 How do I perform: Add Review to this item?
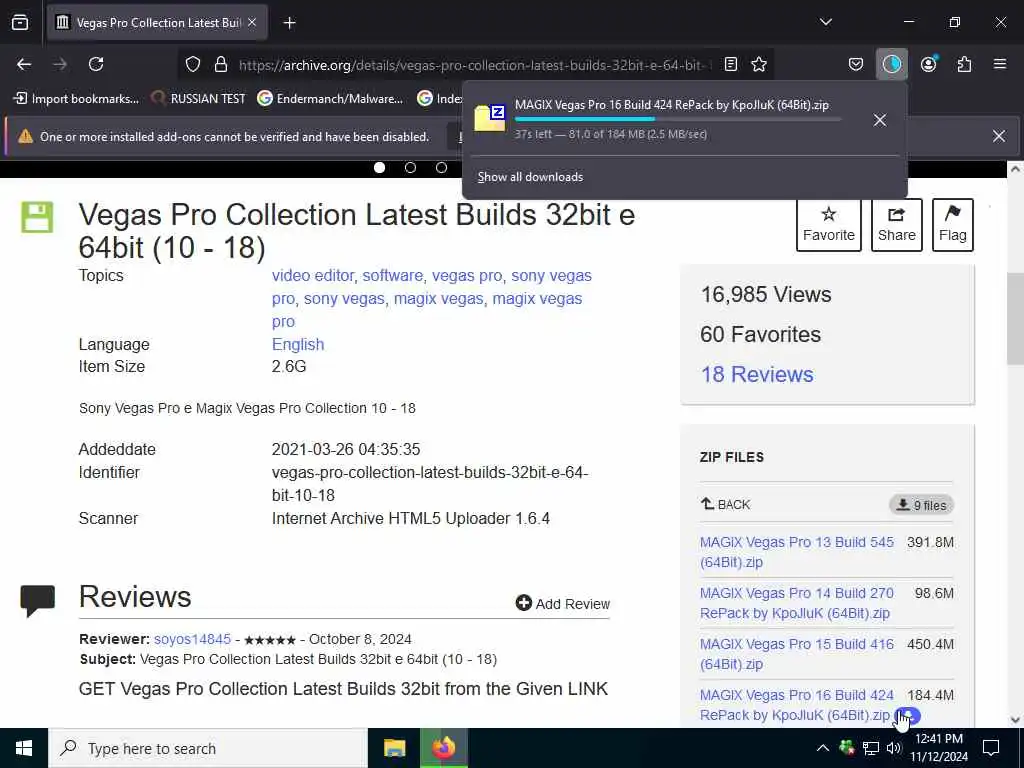[x=563, y=603]
